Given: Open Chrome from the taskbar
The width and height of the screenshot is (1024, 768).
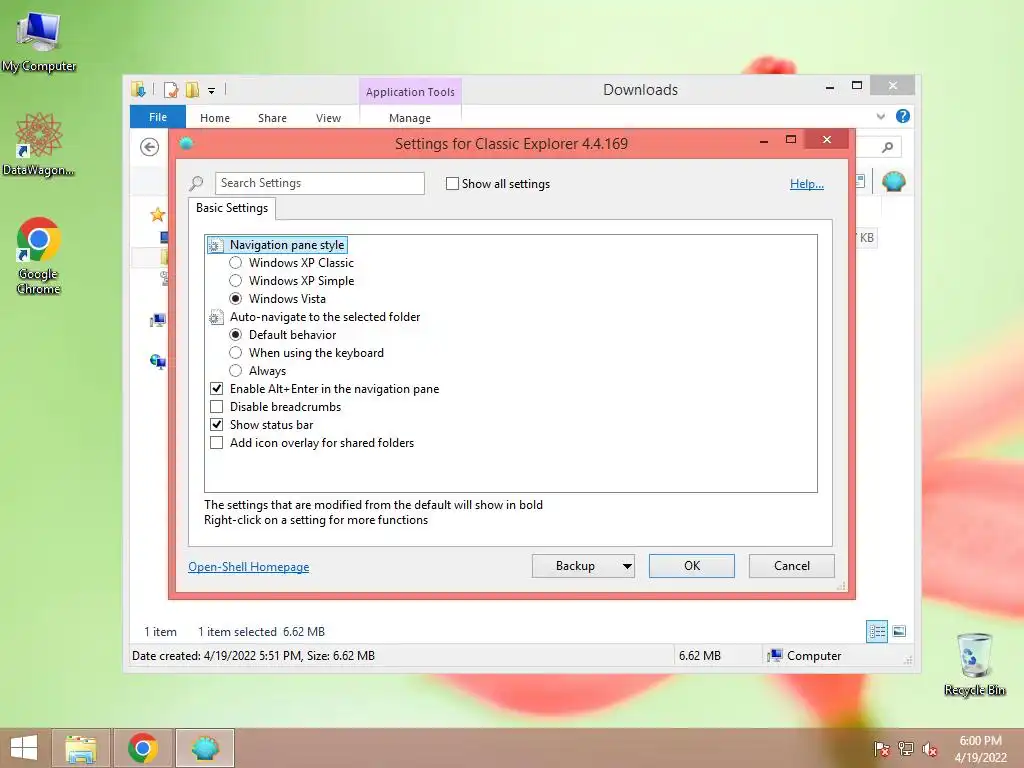Looking at the screenshot, I should tap(143, 748).
